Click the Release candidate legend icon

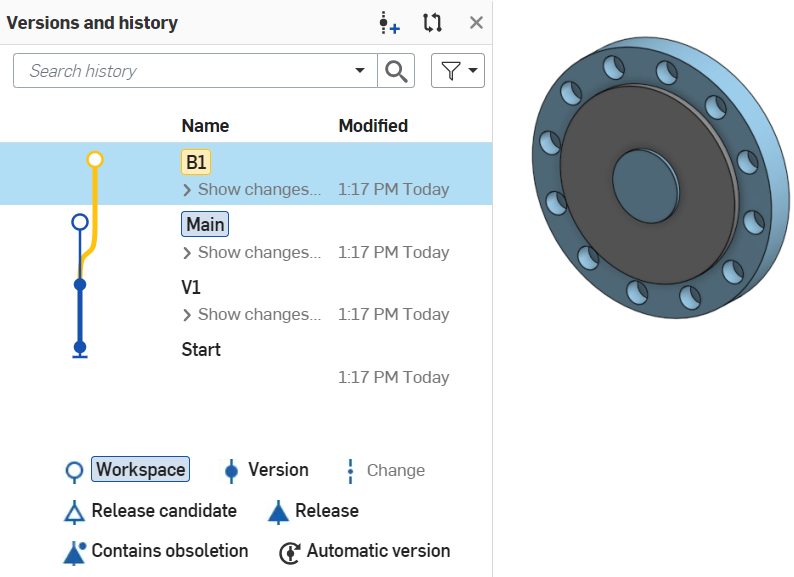(x=74, y=512)
